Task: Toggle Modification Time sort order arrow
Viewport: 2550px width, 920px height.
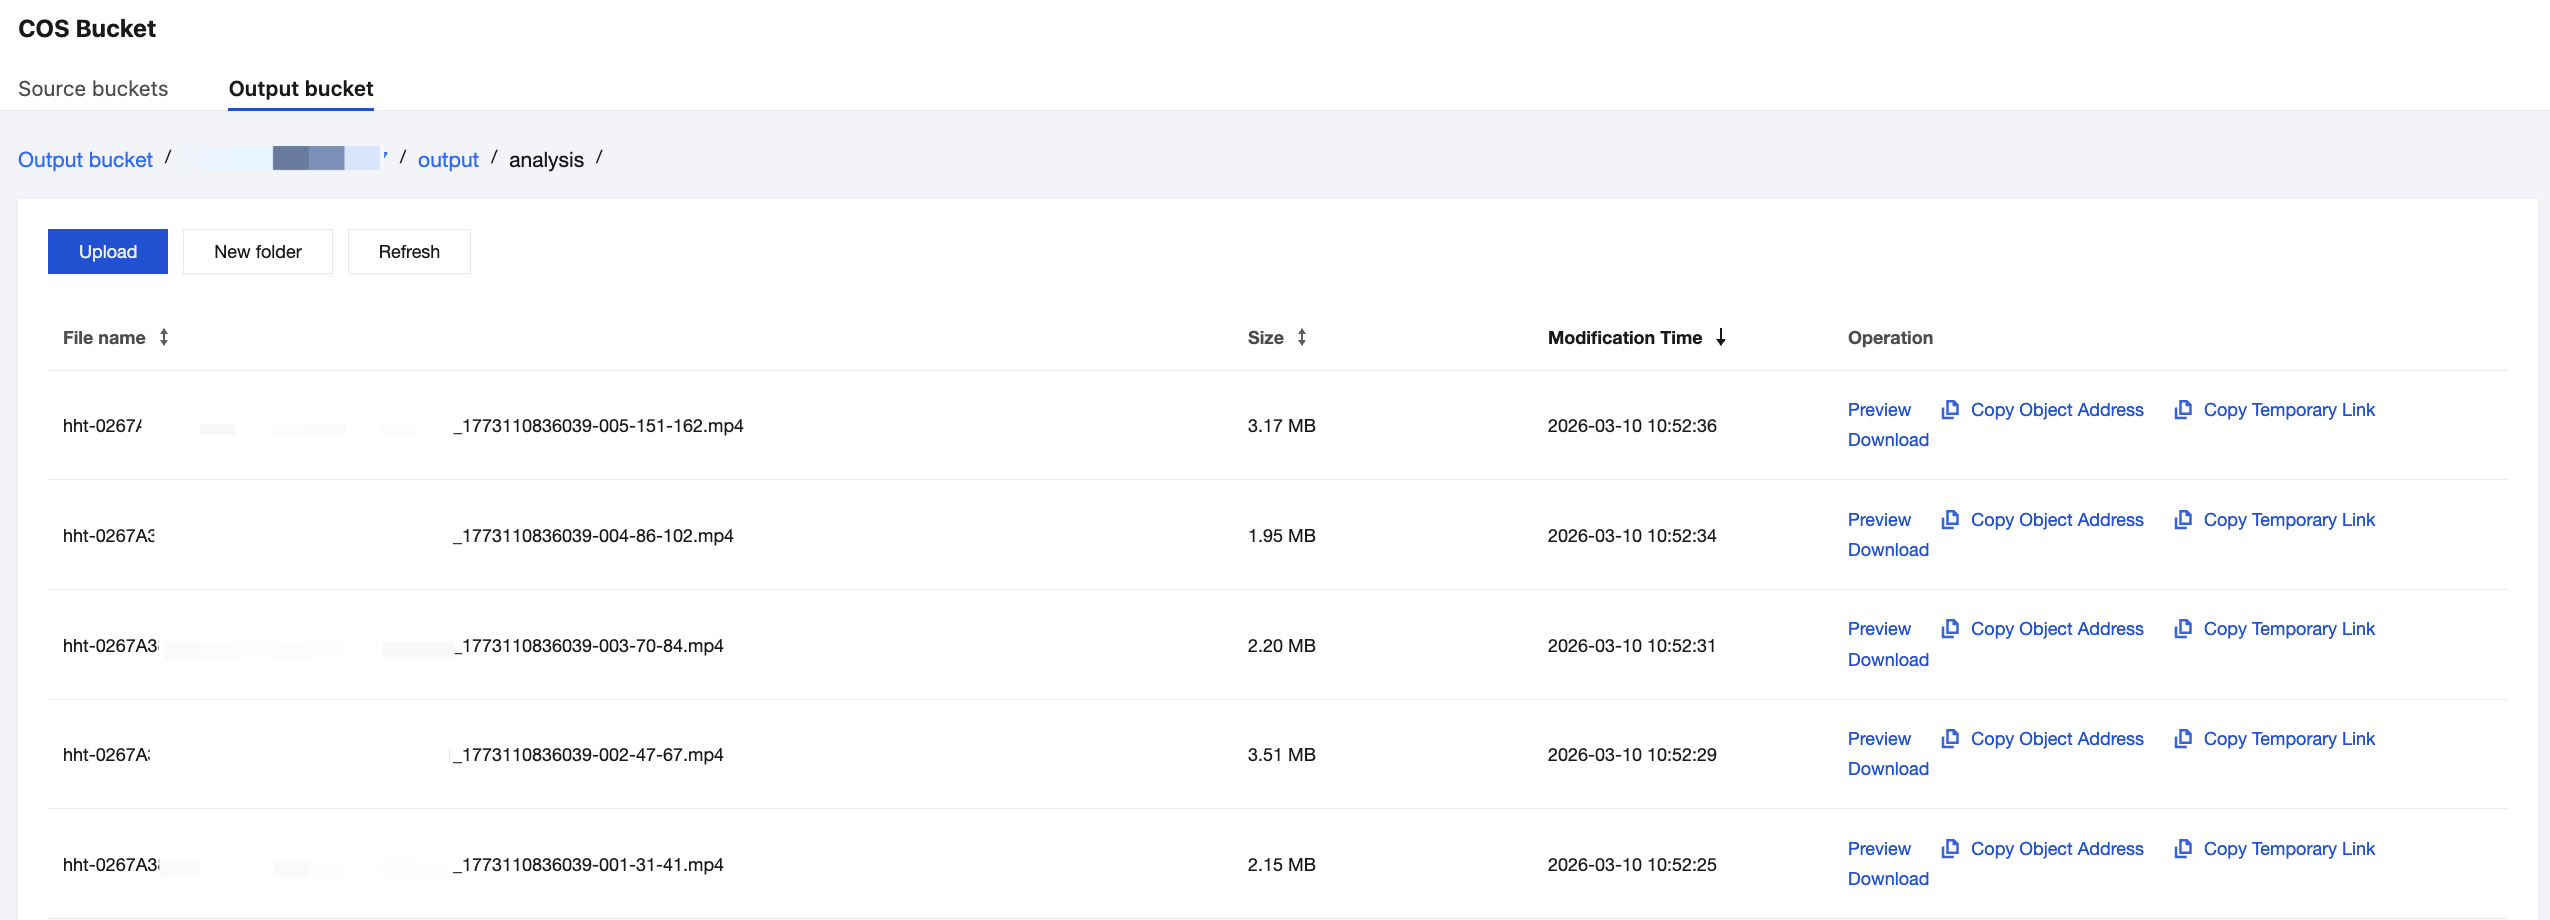Action: pos(1720,338)
